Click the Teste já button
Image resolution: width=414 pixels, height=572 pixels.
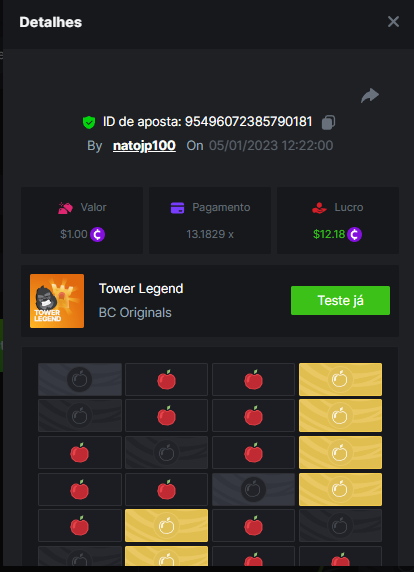tap(340, 300)
